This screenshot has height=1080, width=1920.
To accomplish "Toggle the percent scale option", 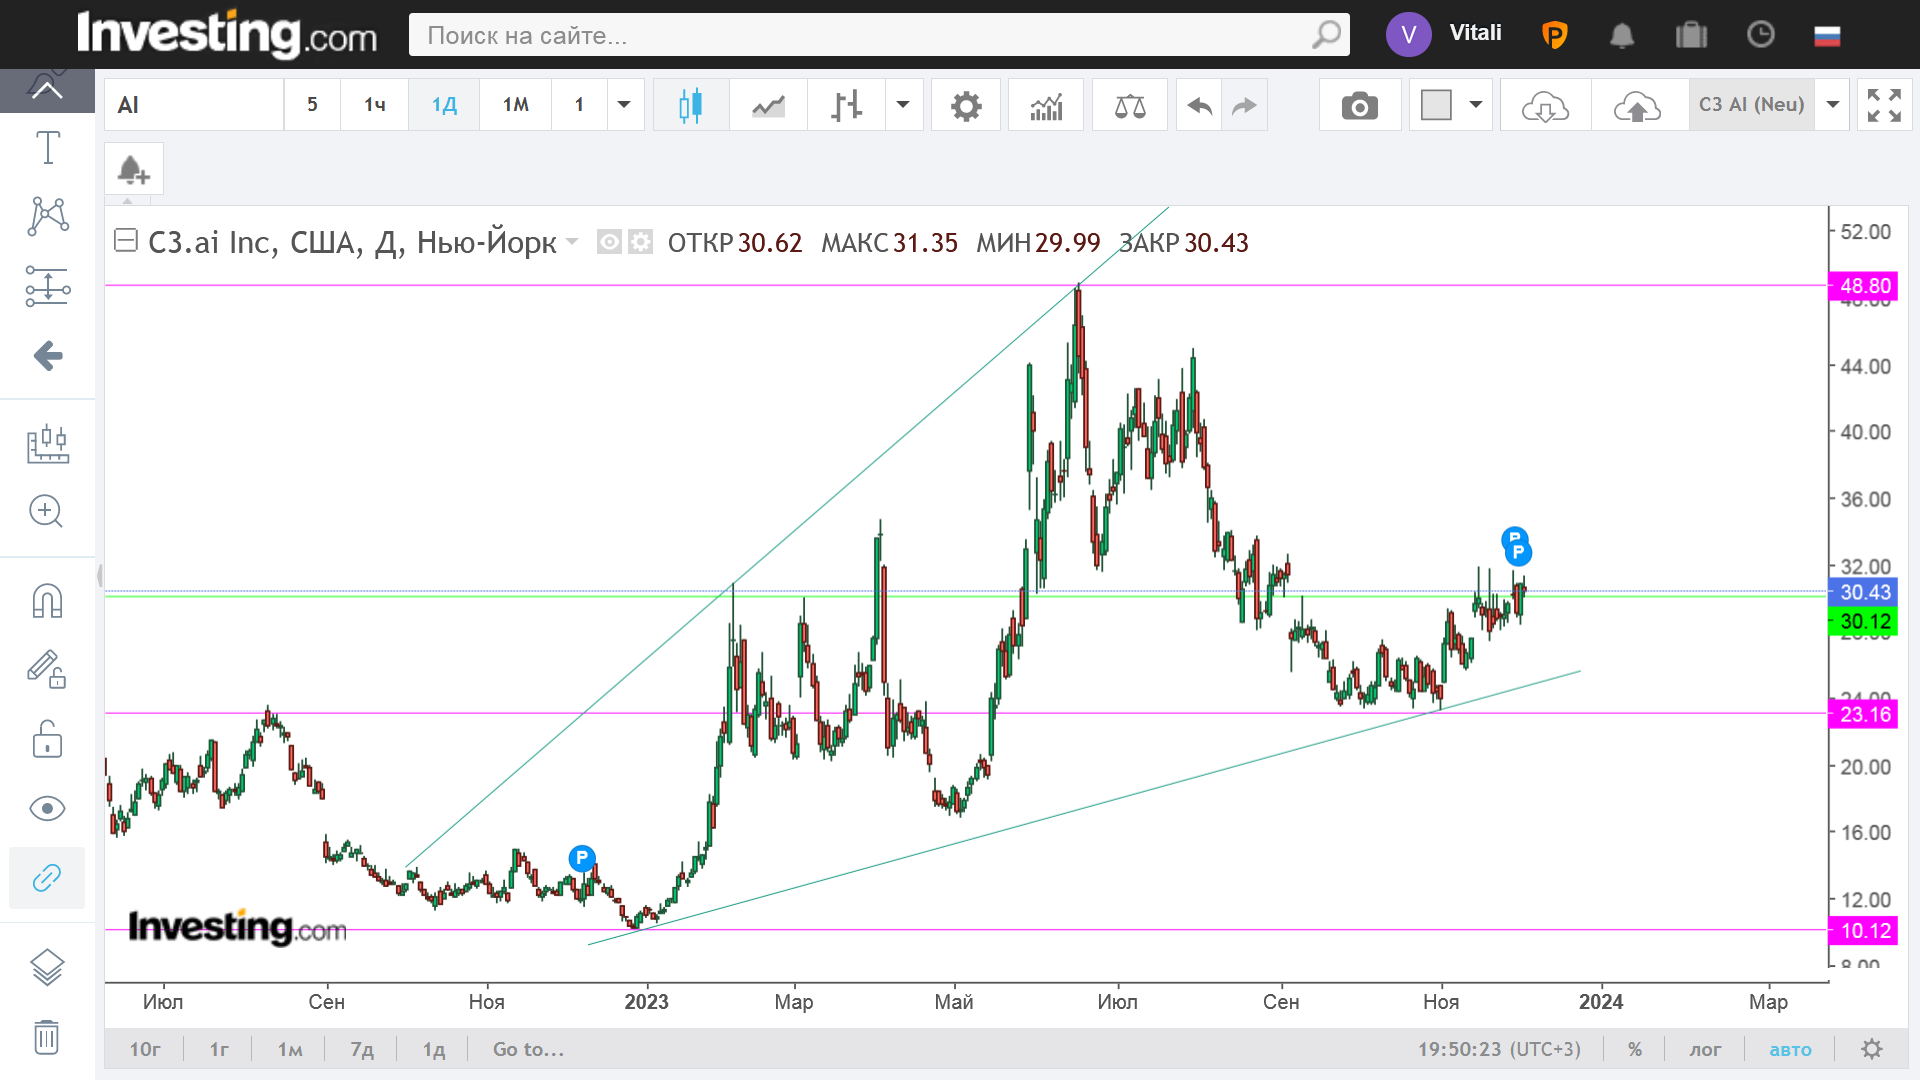I will [x=1635, y=1049].
